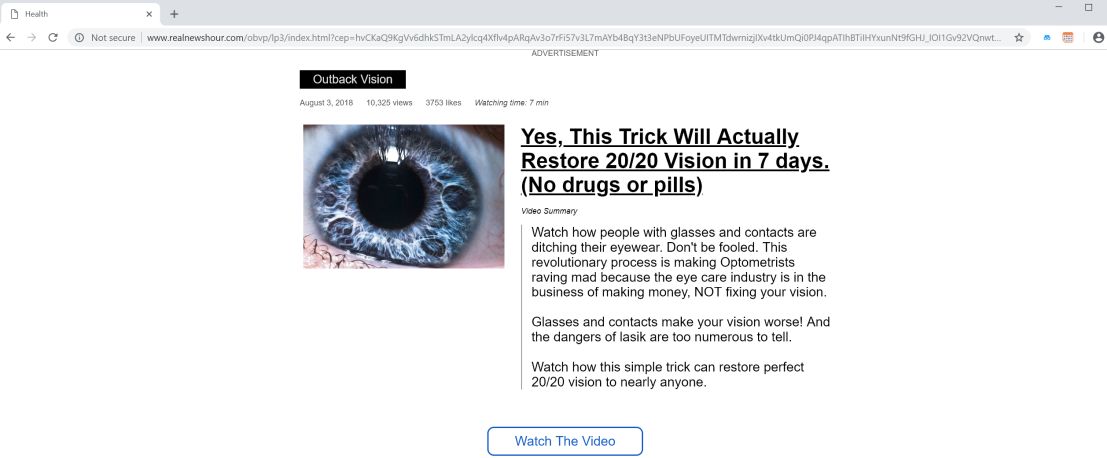Click the grayed-out forward navigation arrow
Image resolution: width=1107 pixels, height=458 pixels.
tap(31, 37)
